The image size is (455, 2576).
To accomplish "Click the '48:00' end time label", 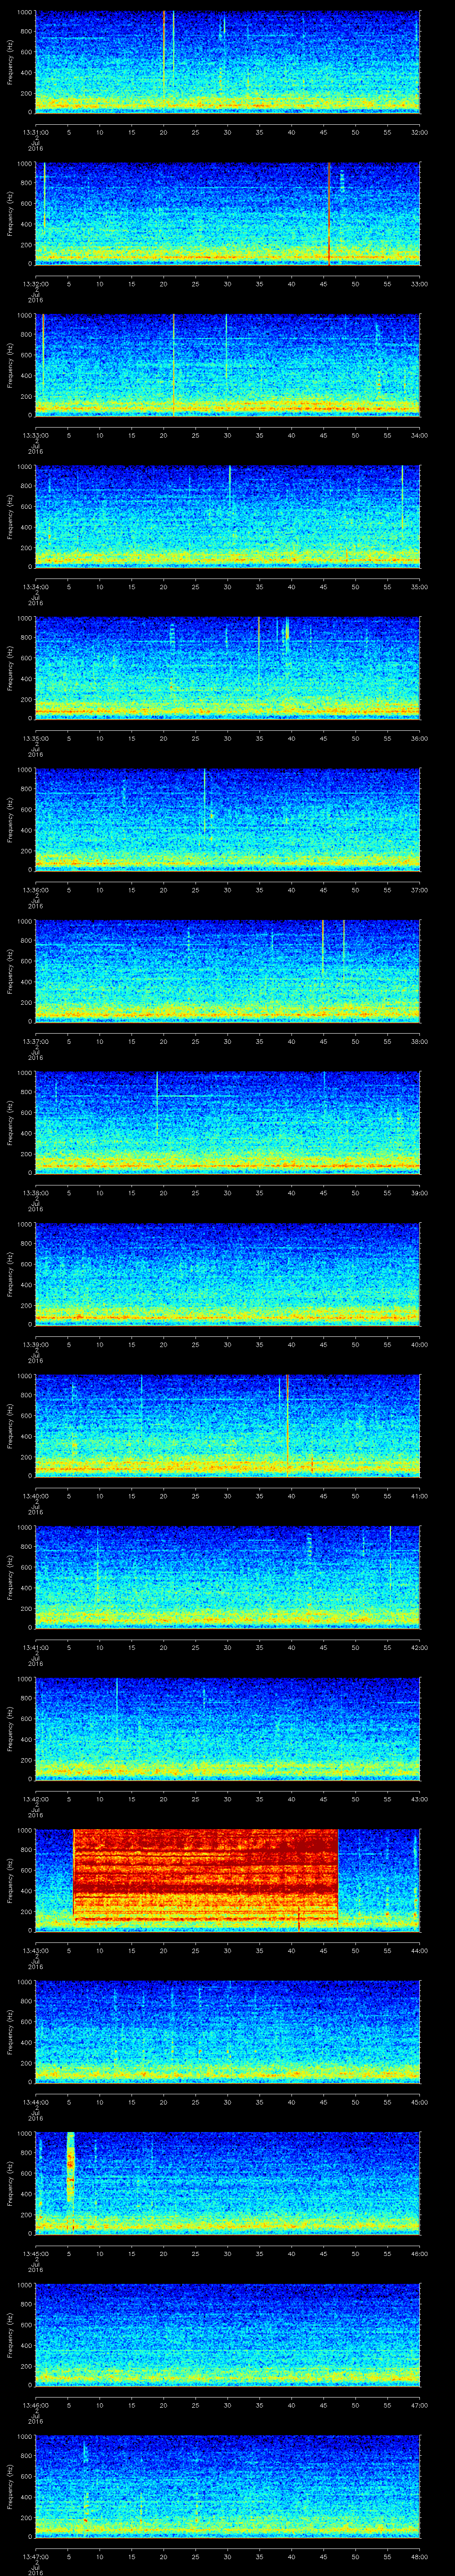I will (x=420, y=2556).
